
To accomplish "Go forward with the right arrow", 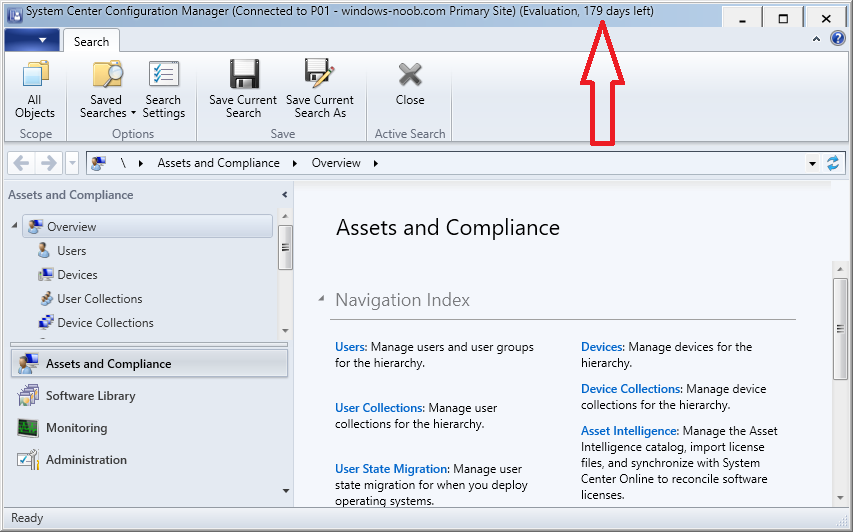I will click(48, 163).
